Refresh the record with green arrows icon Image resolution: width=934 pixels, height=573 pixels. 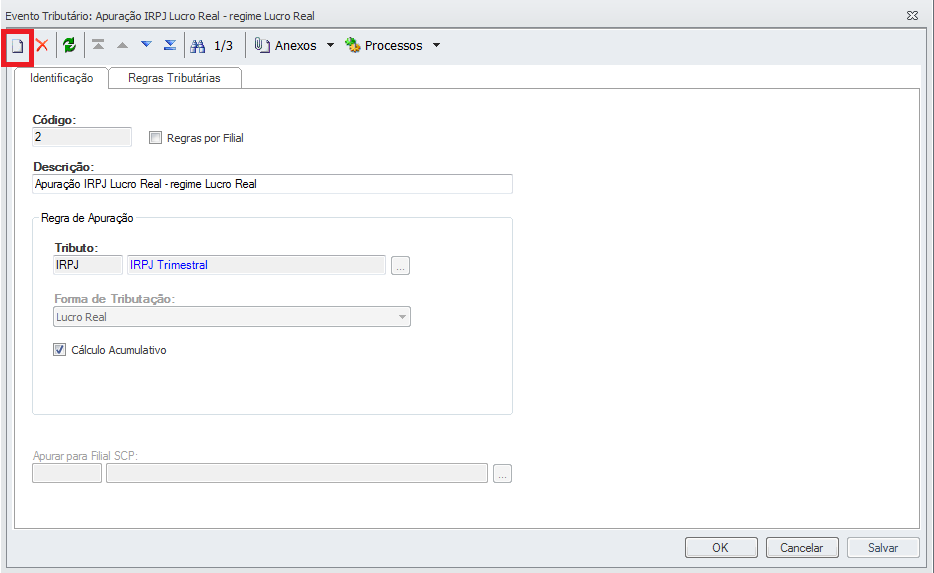(70, 46)
